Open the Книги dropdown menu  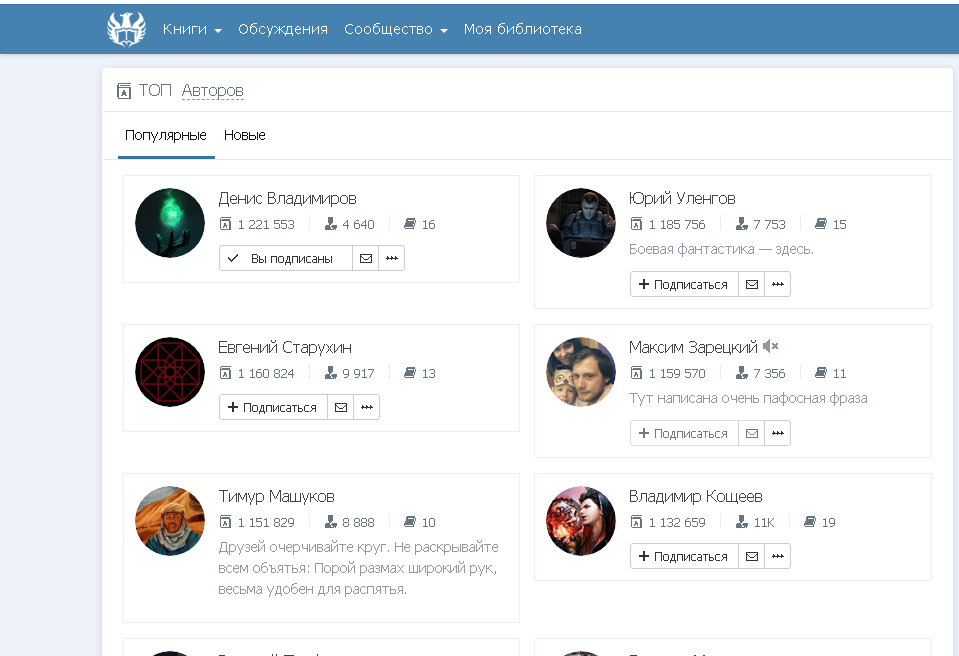(x=192, y=29)
